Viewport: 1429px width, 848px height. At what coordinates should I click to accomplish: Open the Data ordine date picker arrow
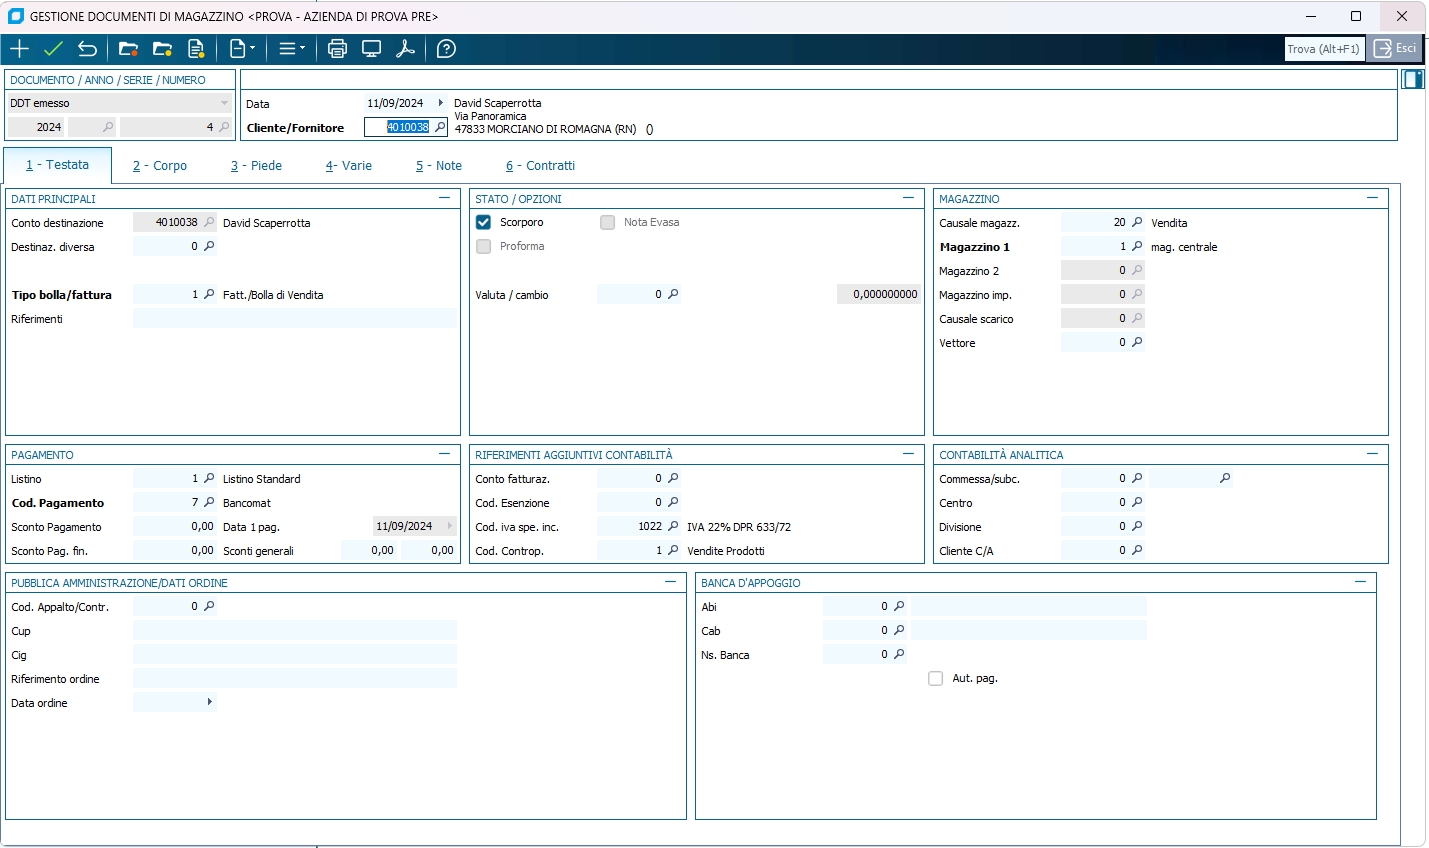click(x=209, y=702)
